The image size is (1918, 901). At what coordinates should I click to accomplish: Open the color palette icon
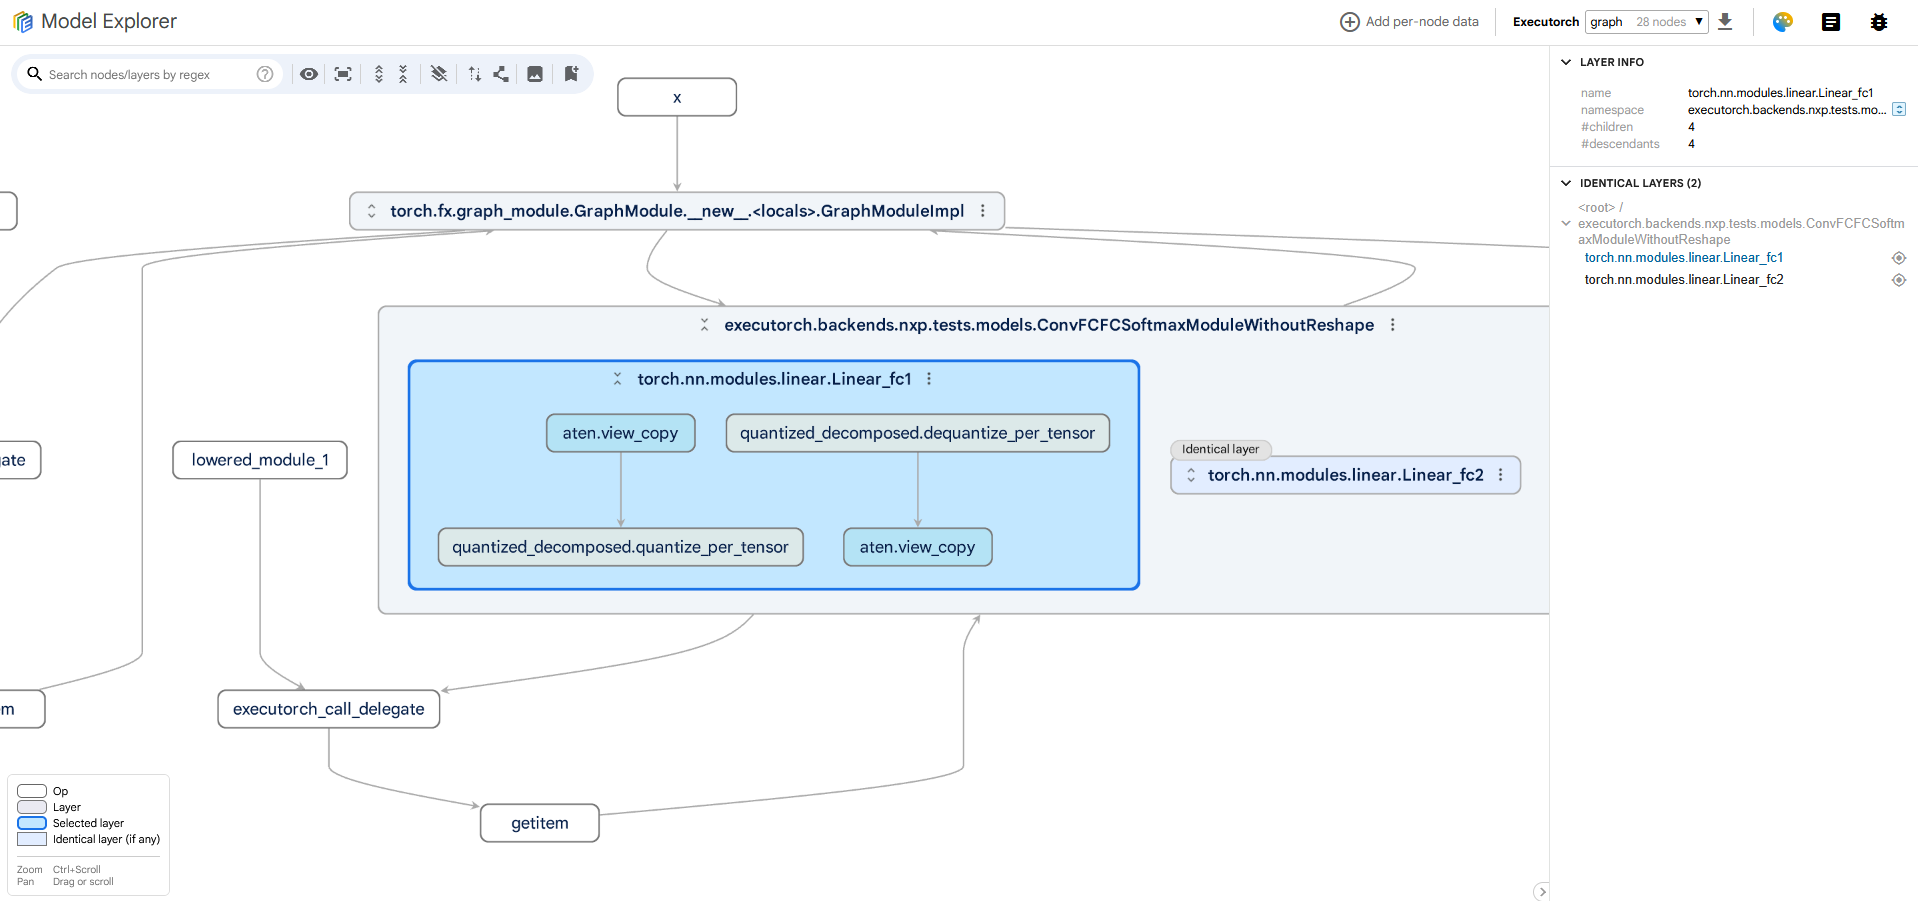1782,22
